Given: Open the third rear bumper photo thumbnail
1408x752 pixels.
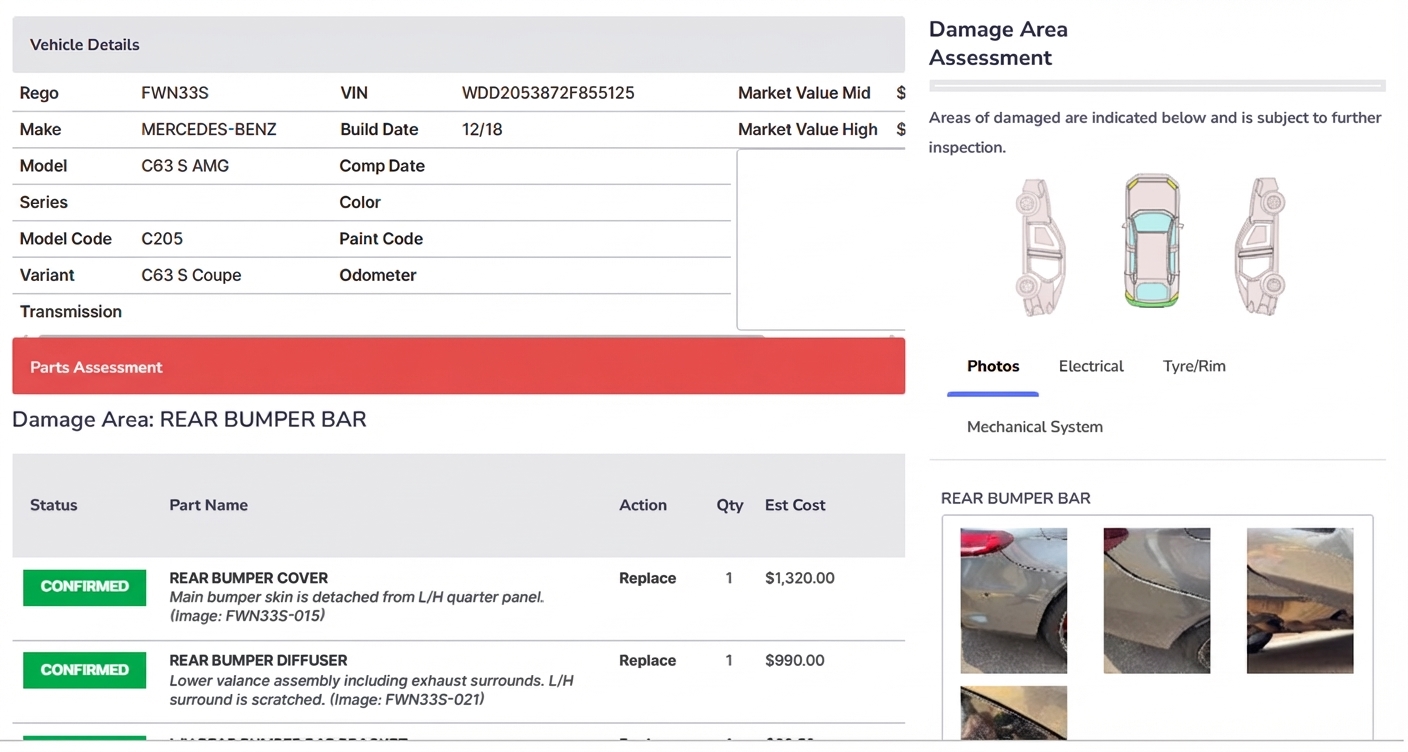Looking at the screenshot, I should point(1299,600).
